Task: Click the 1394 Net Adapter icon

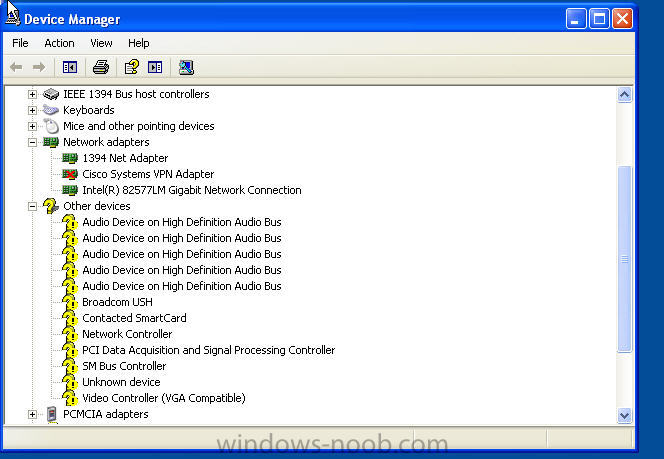Action: click(70, 158)
